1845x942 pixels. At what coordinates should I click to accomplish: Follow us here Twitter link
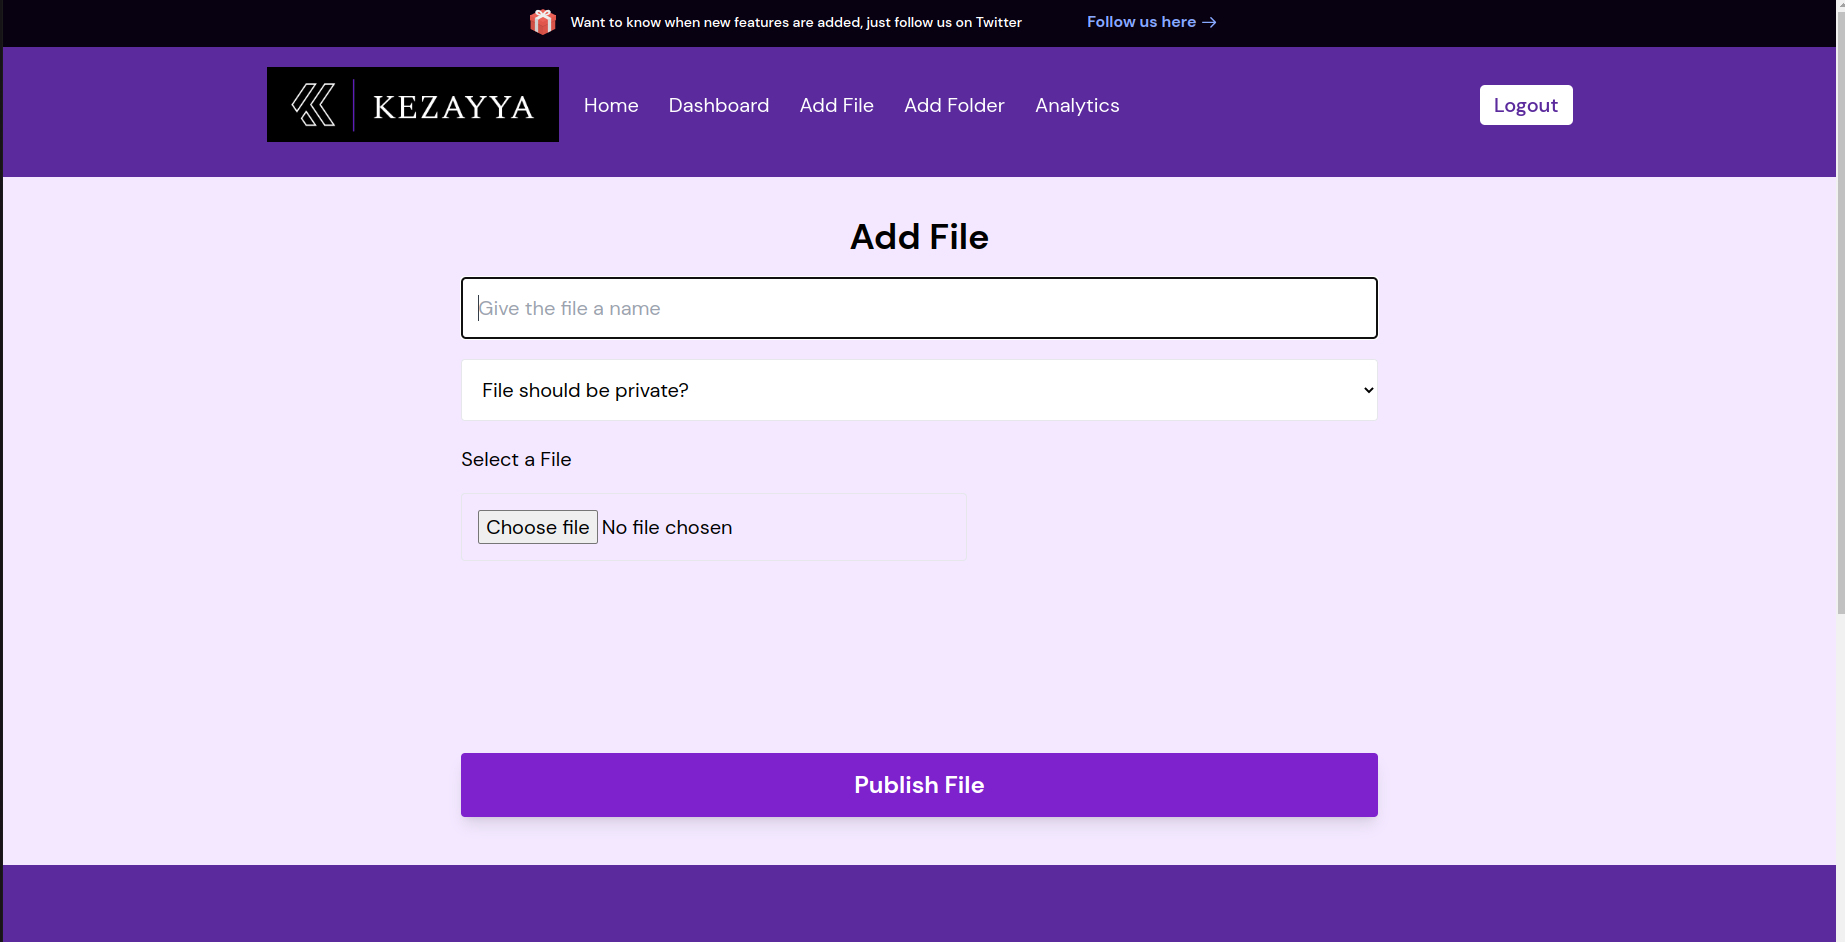pyautogui.click(x=1151, y=22)
